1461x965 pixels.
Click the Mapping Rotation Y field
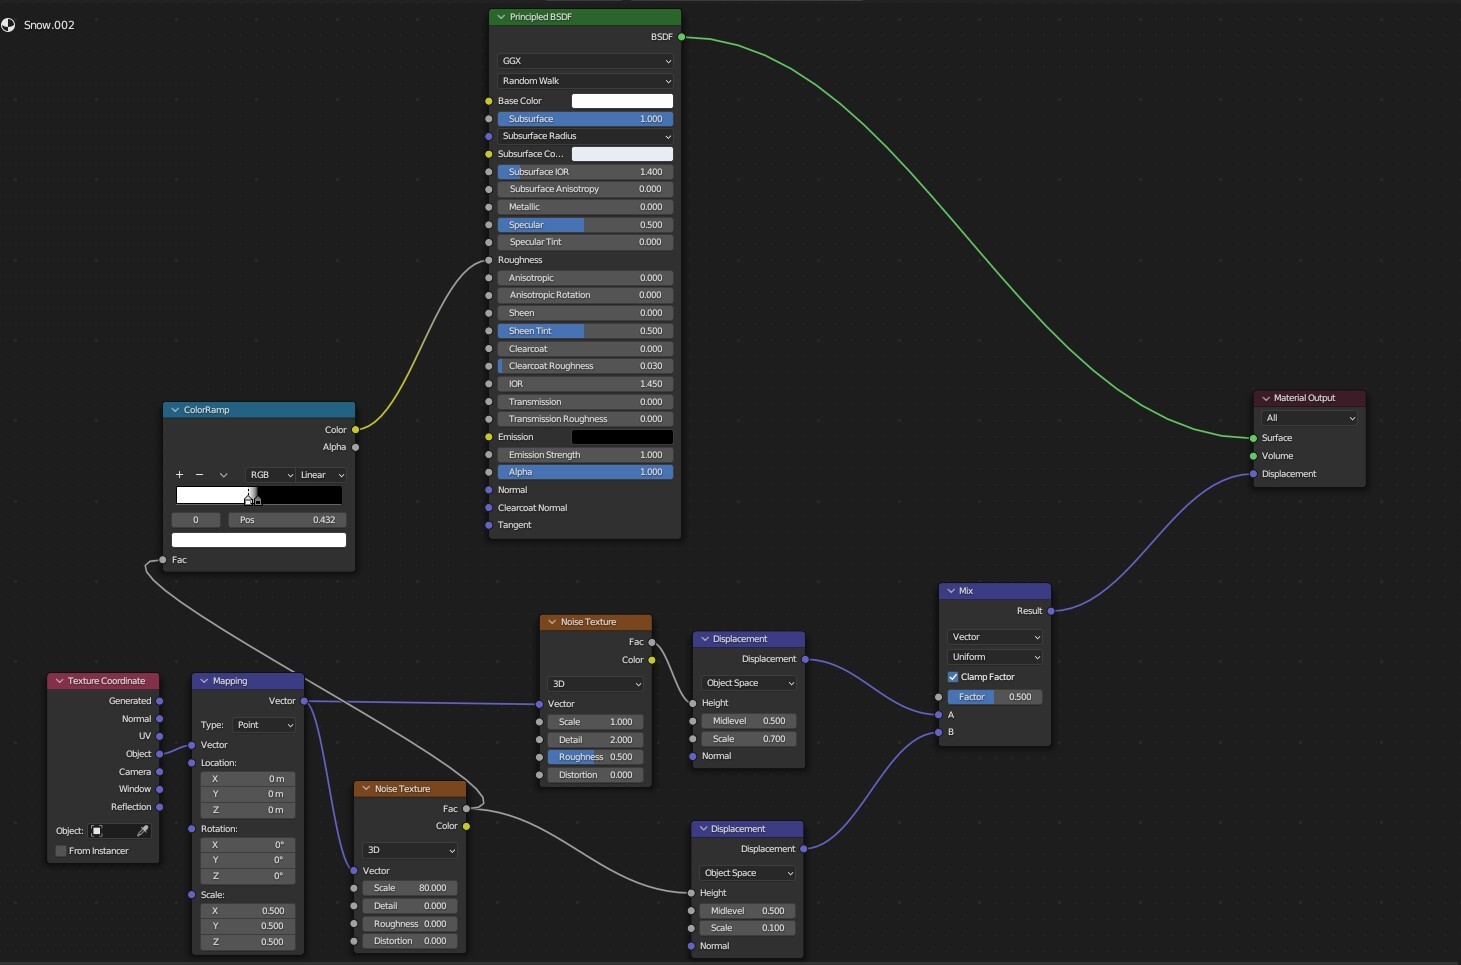tap(248, 860)
